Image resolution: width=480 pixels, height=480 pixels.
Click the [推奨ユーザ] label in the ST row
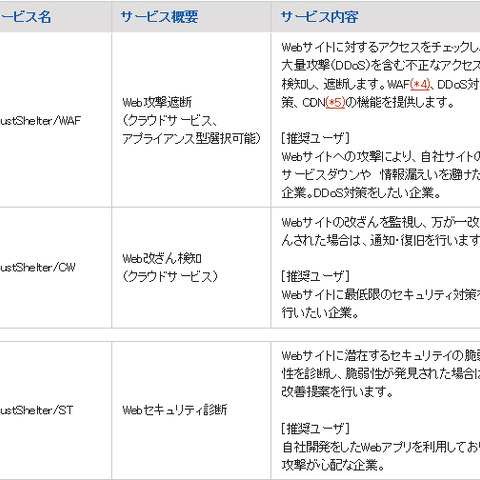[315, 429]
